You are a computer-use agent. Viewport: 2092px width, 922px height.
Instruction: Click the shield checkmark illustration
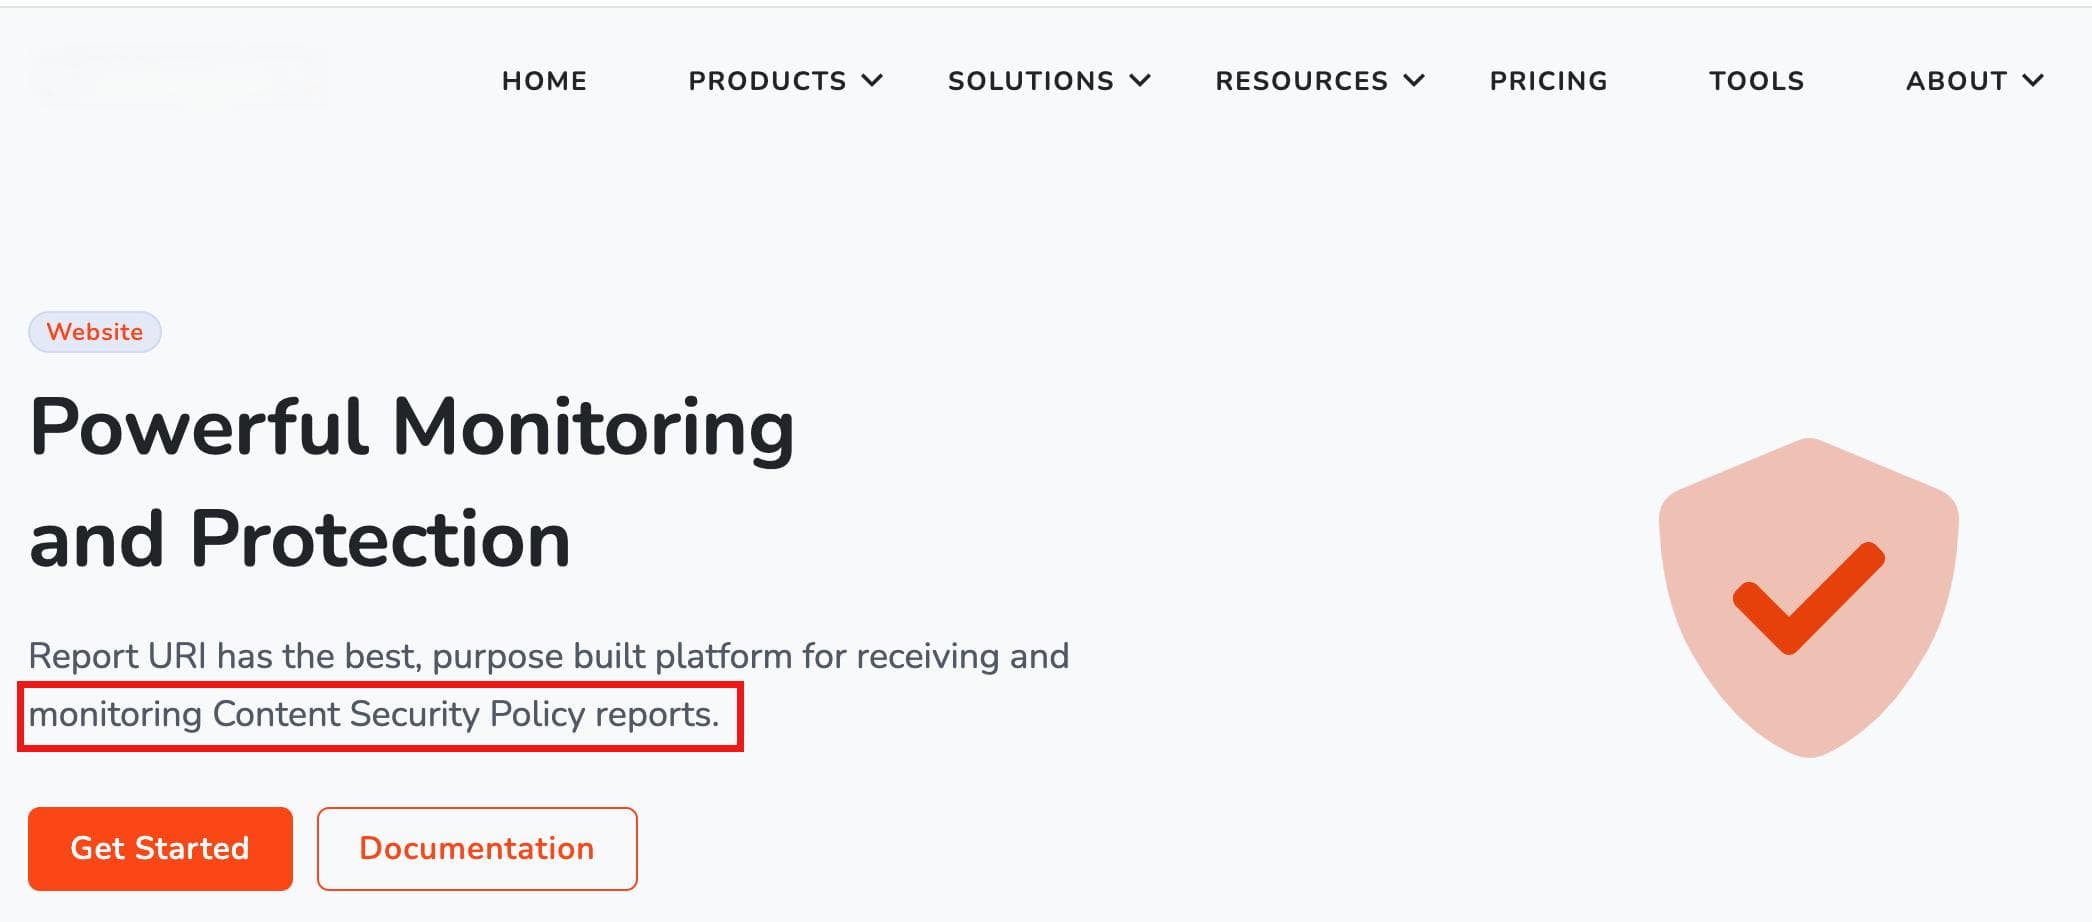click(1808, 598)
